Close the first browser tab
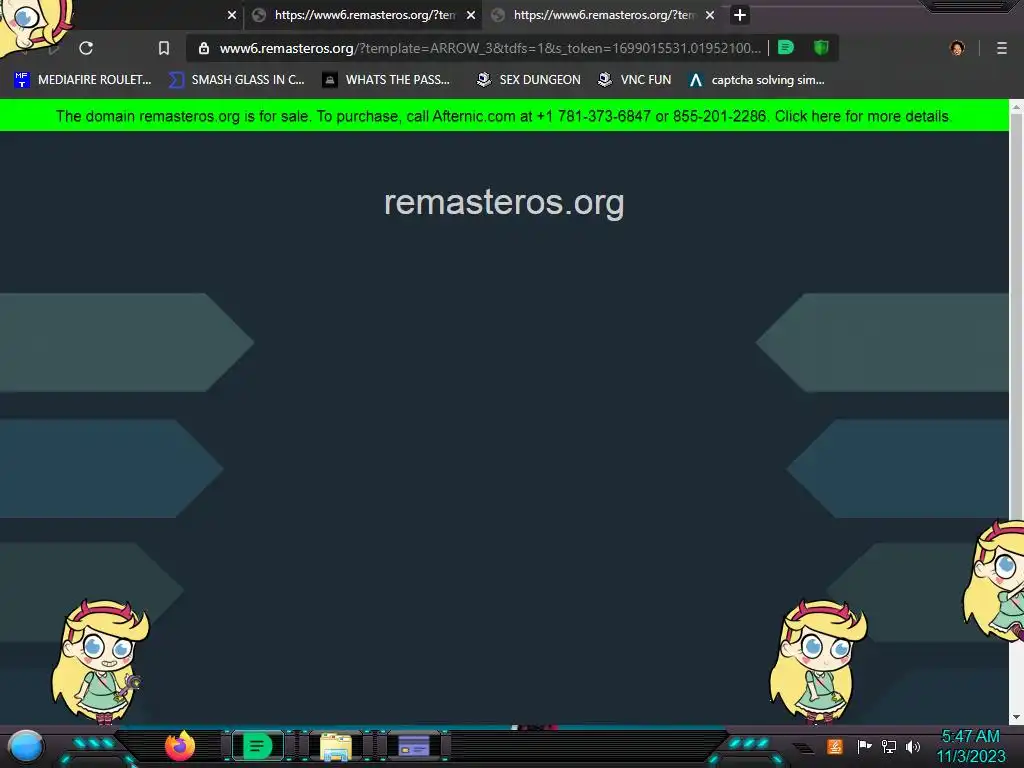Screen dimensions: 1024x768 [232, 15]
